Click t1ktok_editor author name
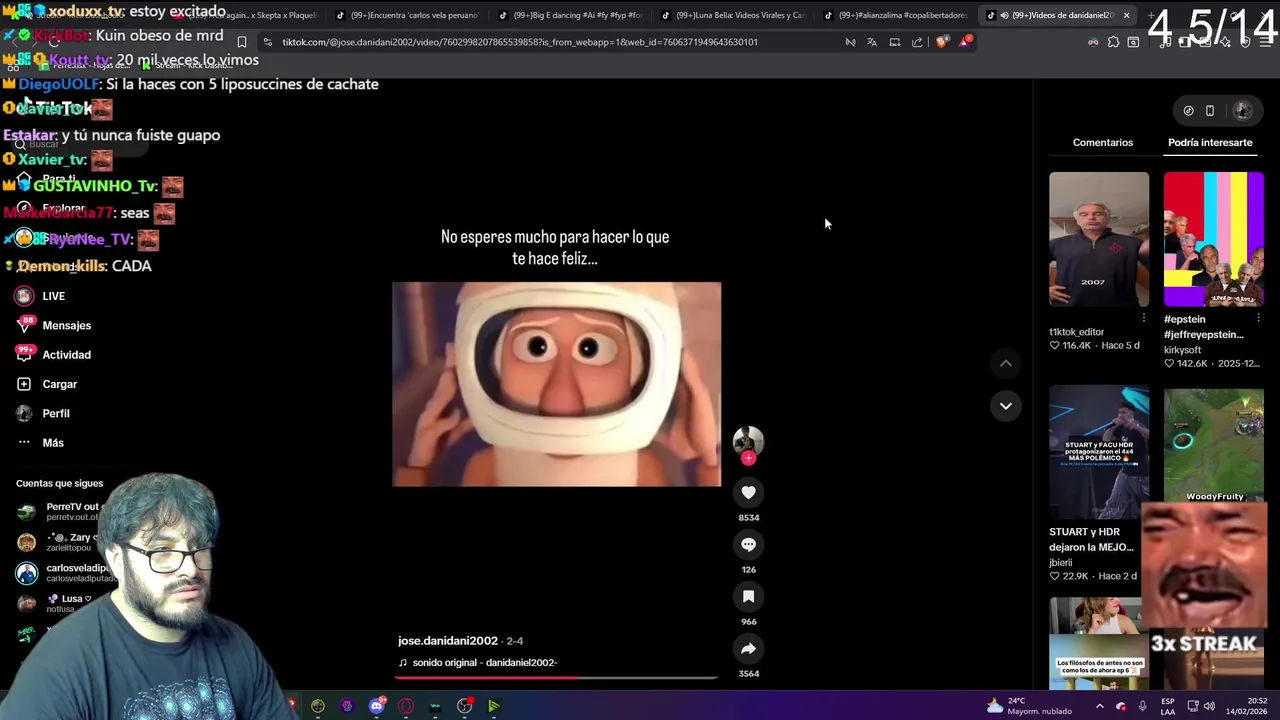 coord(1076,332)
